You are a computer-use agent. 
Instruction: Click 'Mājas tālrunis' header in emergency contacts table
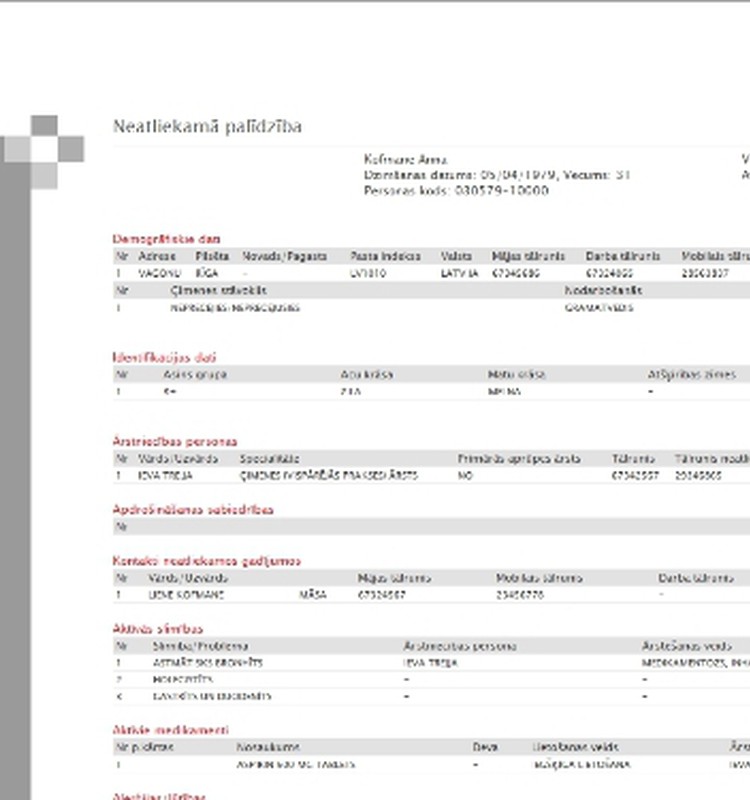point(394,578)
